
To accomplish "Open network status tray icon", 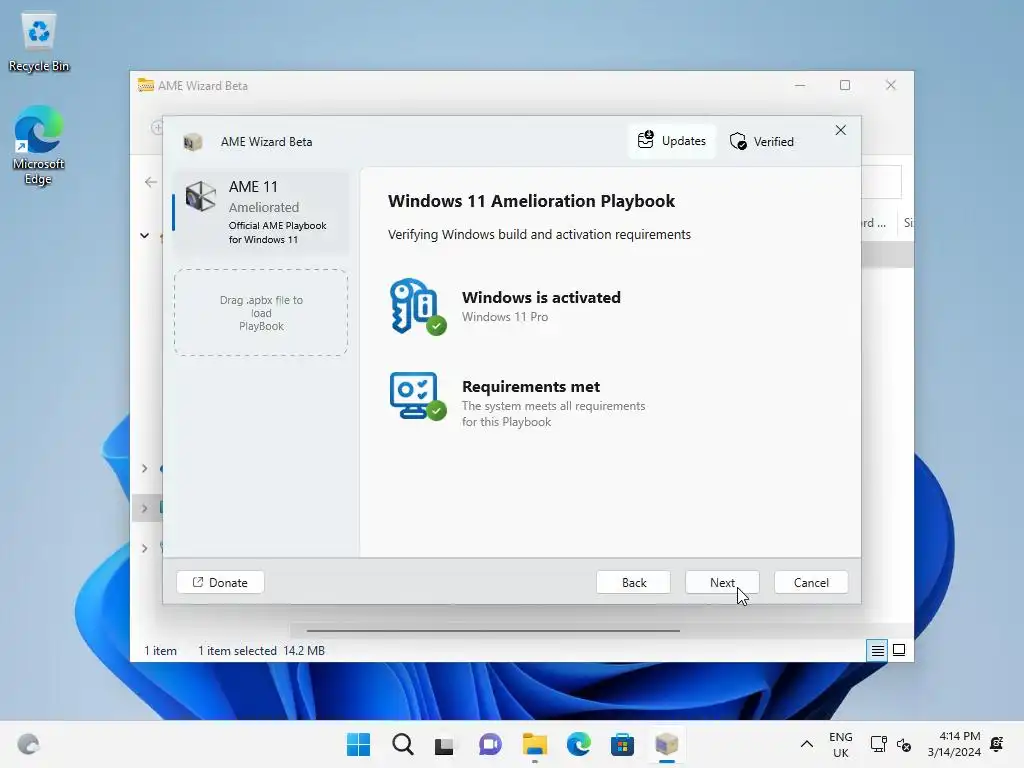I will (879, 744).
